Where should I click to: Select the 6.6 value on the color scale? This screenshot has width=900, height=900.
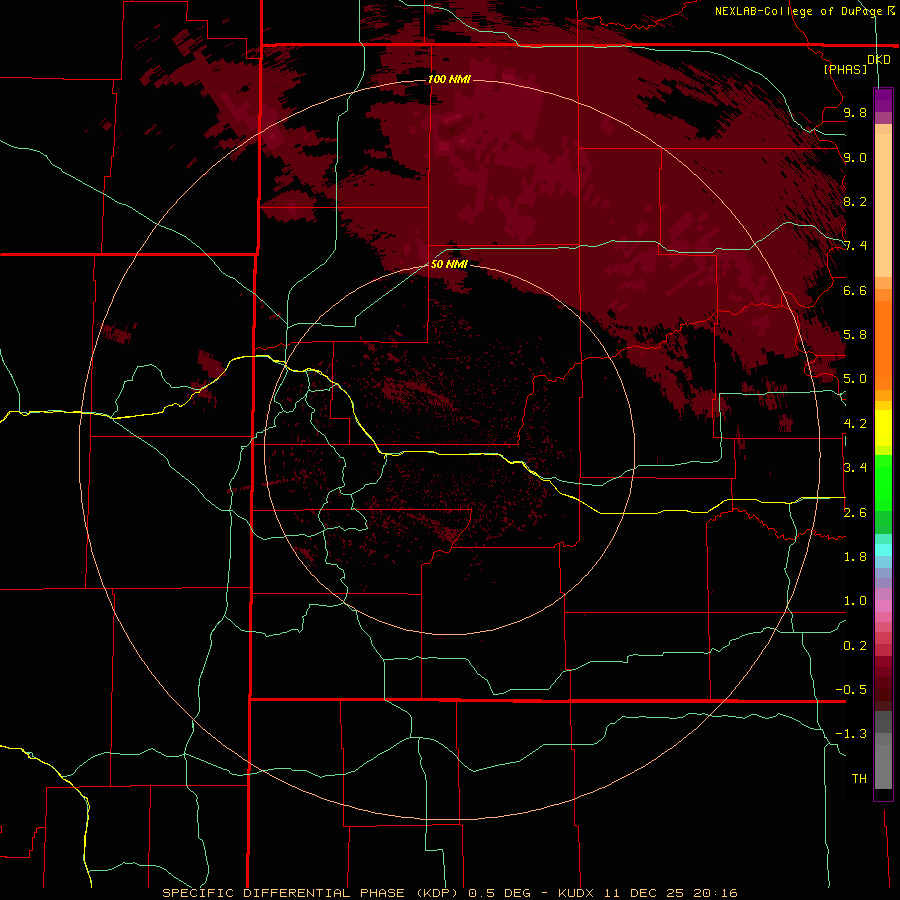tap(855, 290)
